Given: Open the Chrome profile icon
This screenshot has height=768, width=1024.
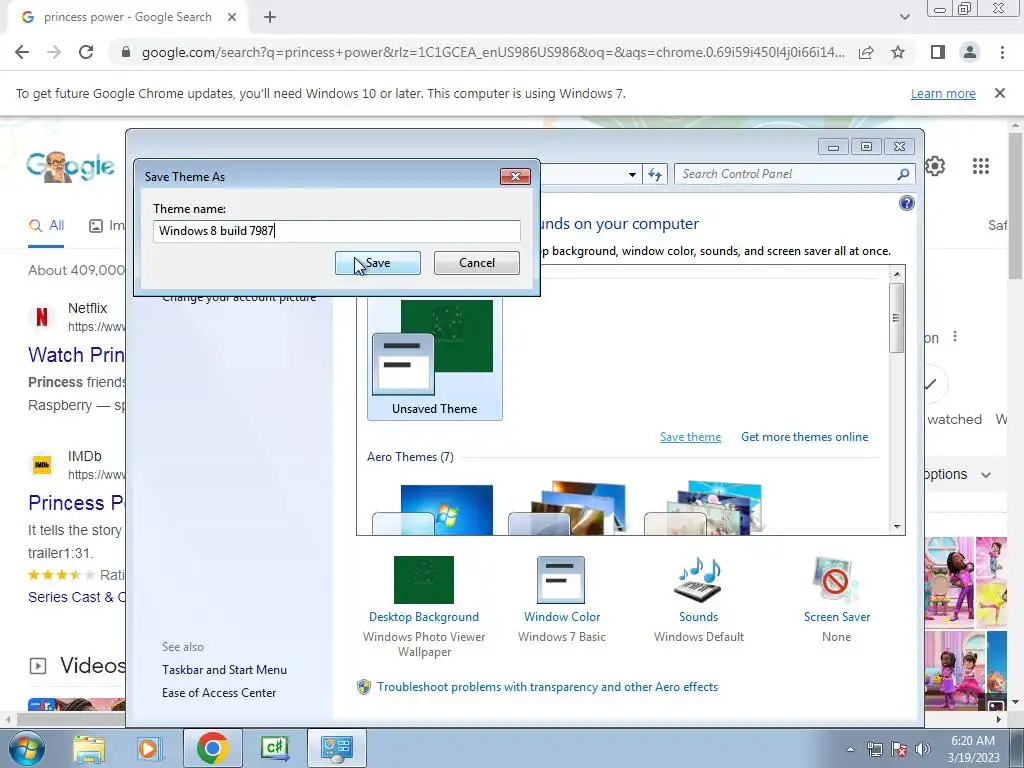Looking at the screenshot, I should pyautogui.click(x=970, y=52).
